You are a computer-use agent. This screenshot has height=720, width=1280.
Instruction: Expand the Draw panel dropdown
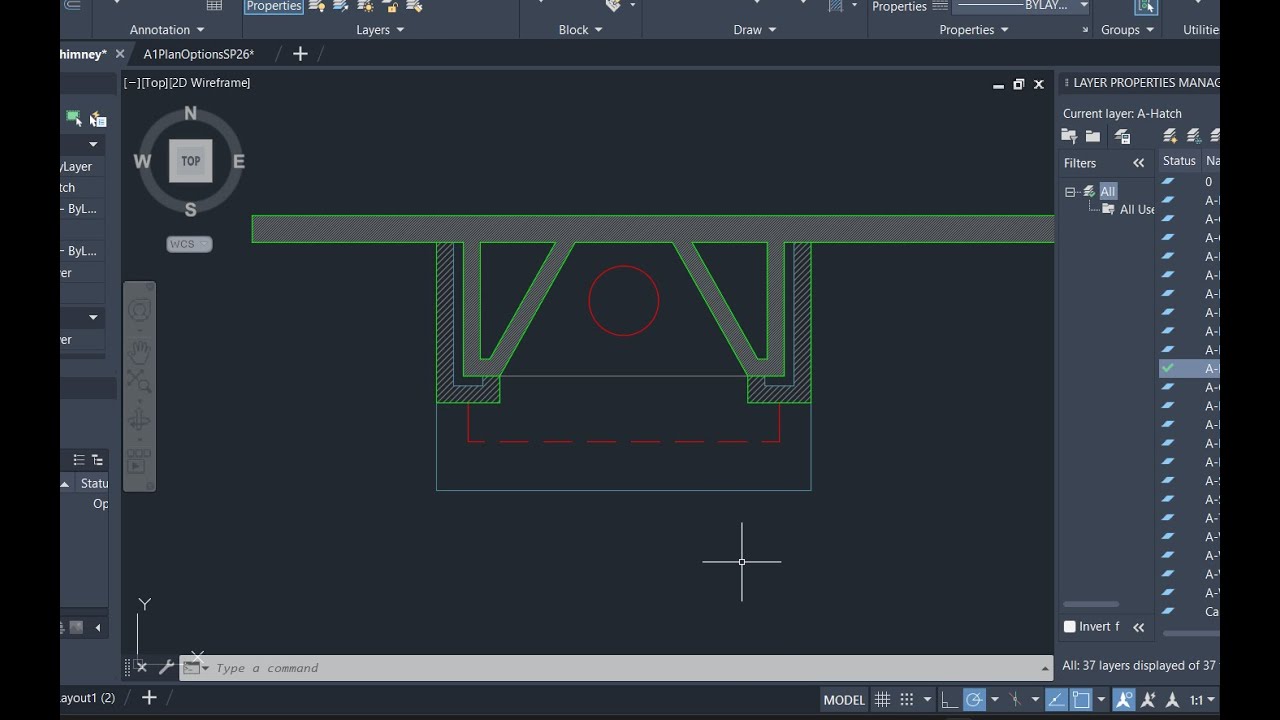coord(754,30)
